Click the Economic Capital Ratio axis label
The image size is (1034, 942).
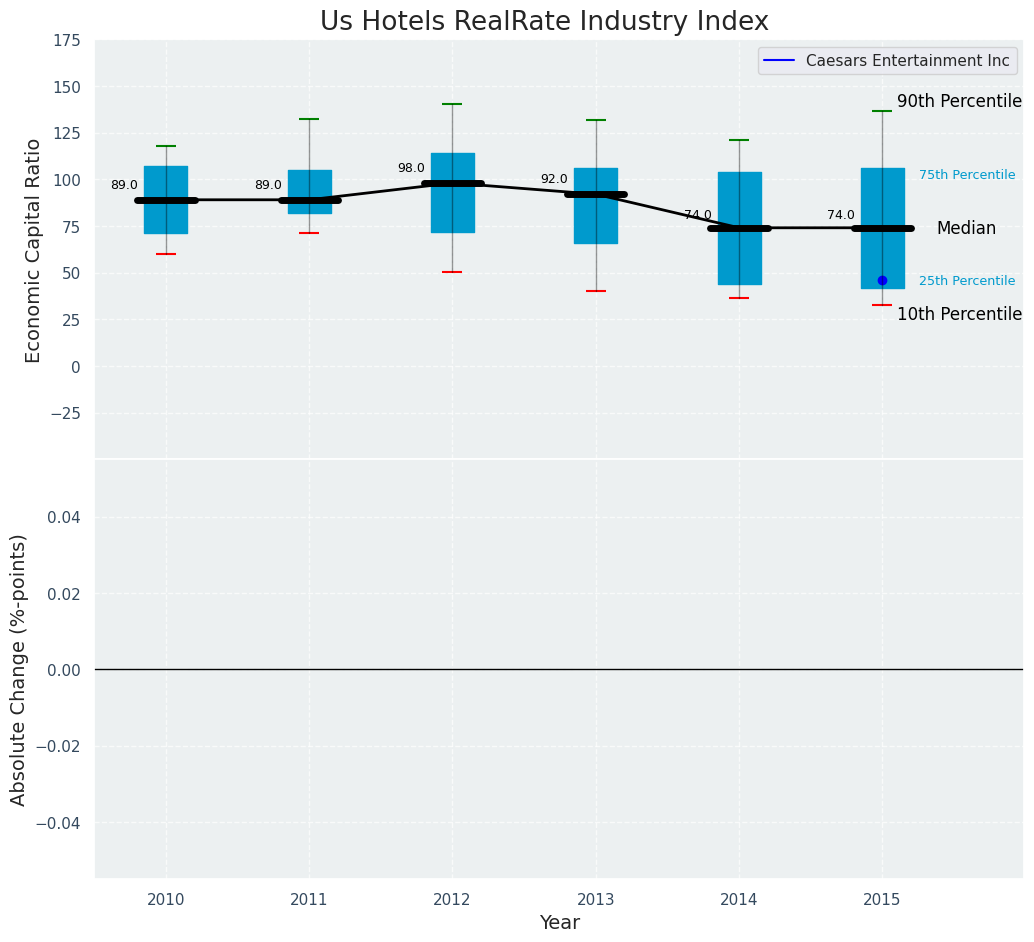(33, 251)
